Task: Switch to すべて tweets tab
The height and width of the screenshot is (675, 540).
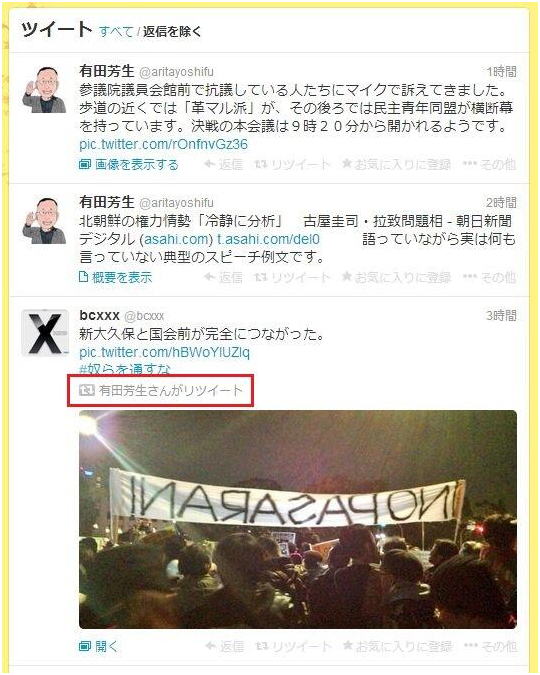Action: point(116,31)
